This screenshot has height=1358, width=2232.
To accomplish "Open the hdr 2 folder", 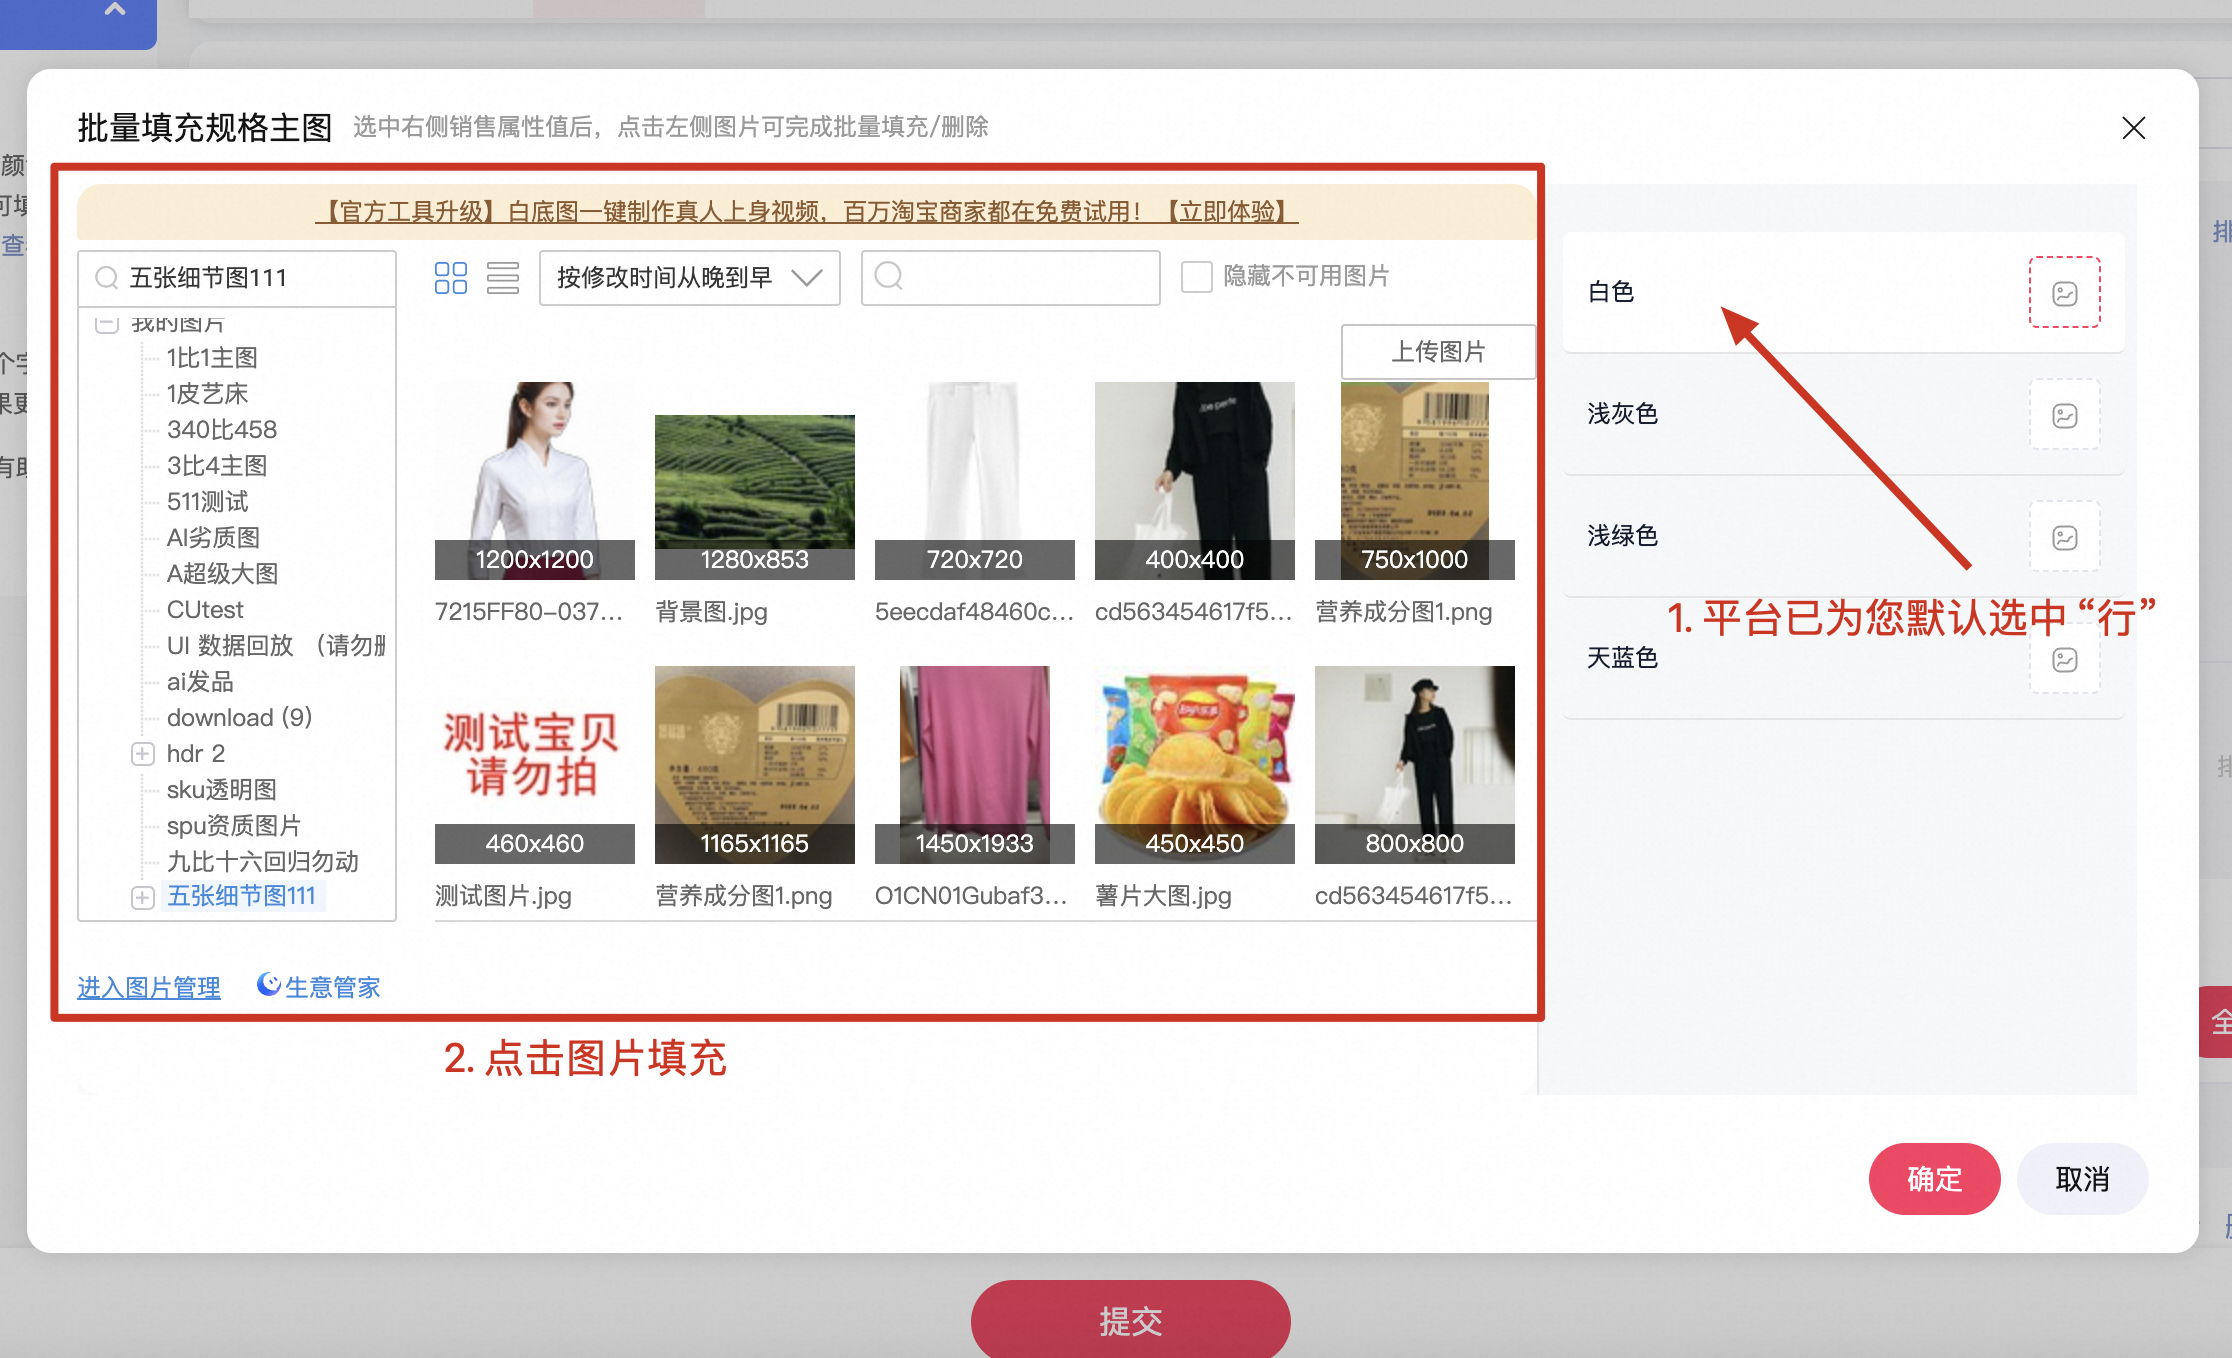I will [x=196, y=754].
